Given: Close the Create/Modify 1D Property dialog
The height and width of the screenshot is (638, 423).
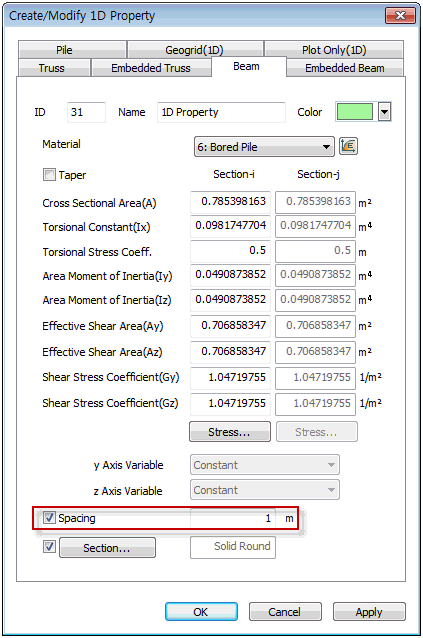Looking at the screenshot, I should pos(400,15).
